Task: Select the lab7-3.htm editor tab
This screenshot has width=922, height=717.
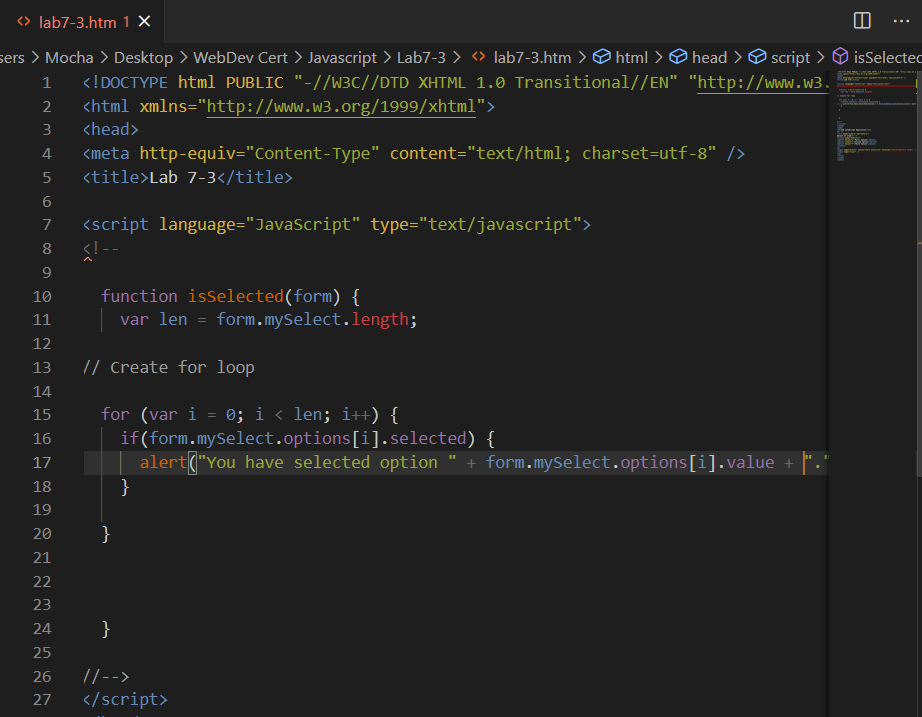Action: (82, 22)
